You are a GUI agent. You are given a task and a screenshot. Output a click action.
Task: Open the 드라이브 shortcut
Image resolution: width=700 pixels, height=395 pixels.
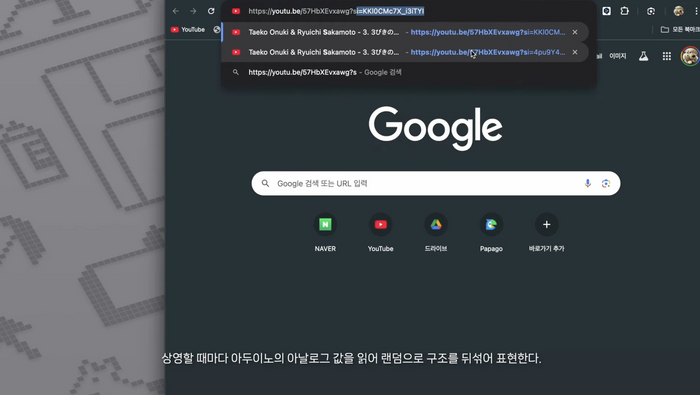click(x=436, y=232)
